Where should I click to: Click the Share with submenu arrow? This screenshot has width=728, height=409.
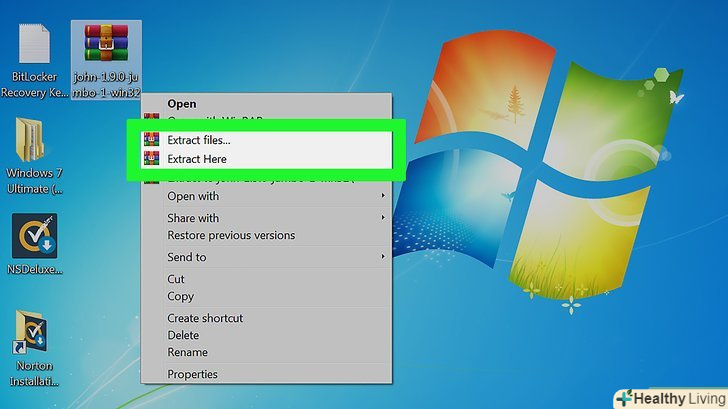coord(383,218)
